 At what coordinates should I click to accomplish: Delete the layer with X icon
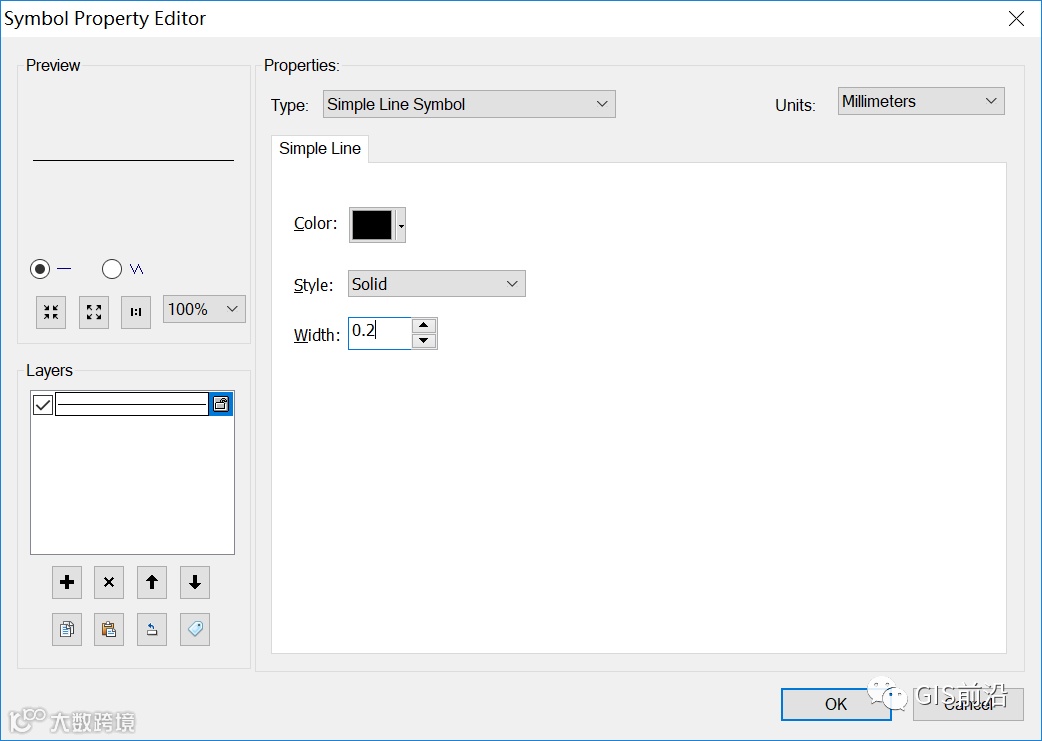coord(109,583)
